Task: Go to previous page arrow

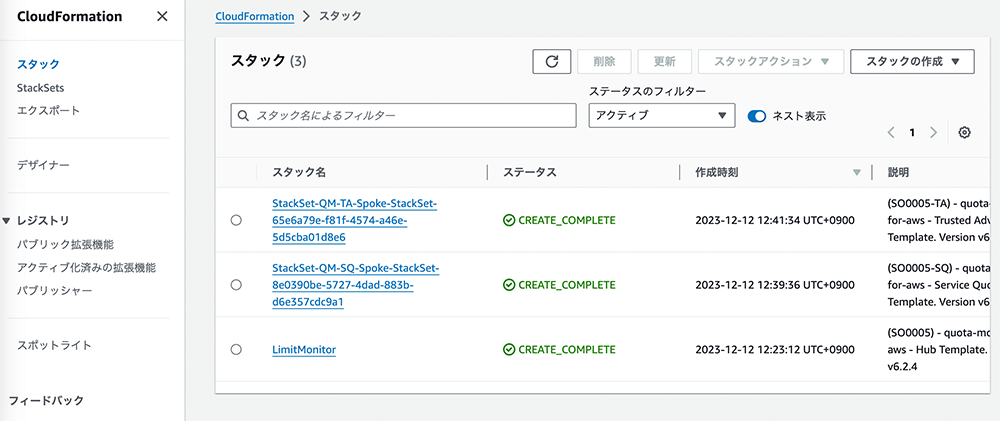Action: pyautogui.click(x=891, y=133)
